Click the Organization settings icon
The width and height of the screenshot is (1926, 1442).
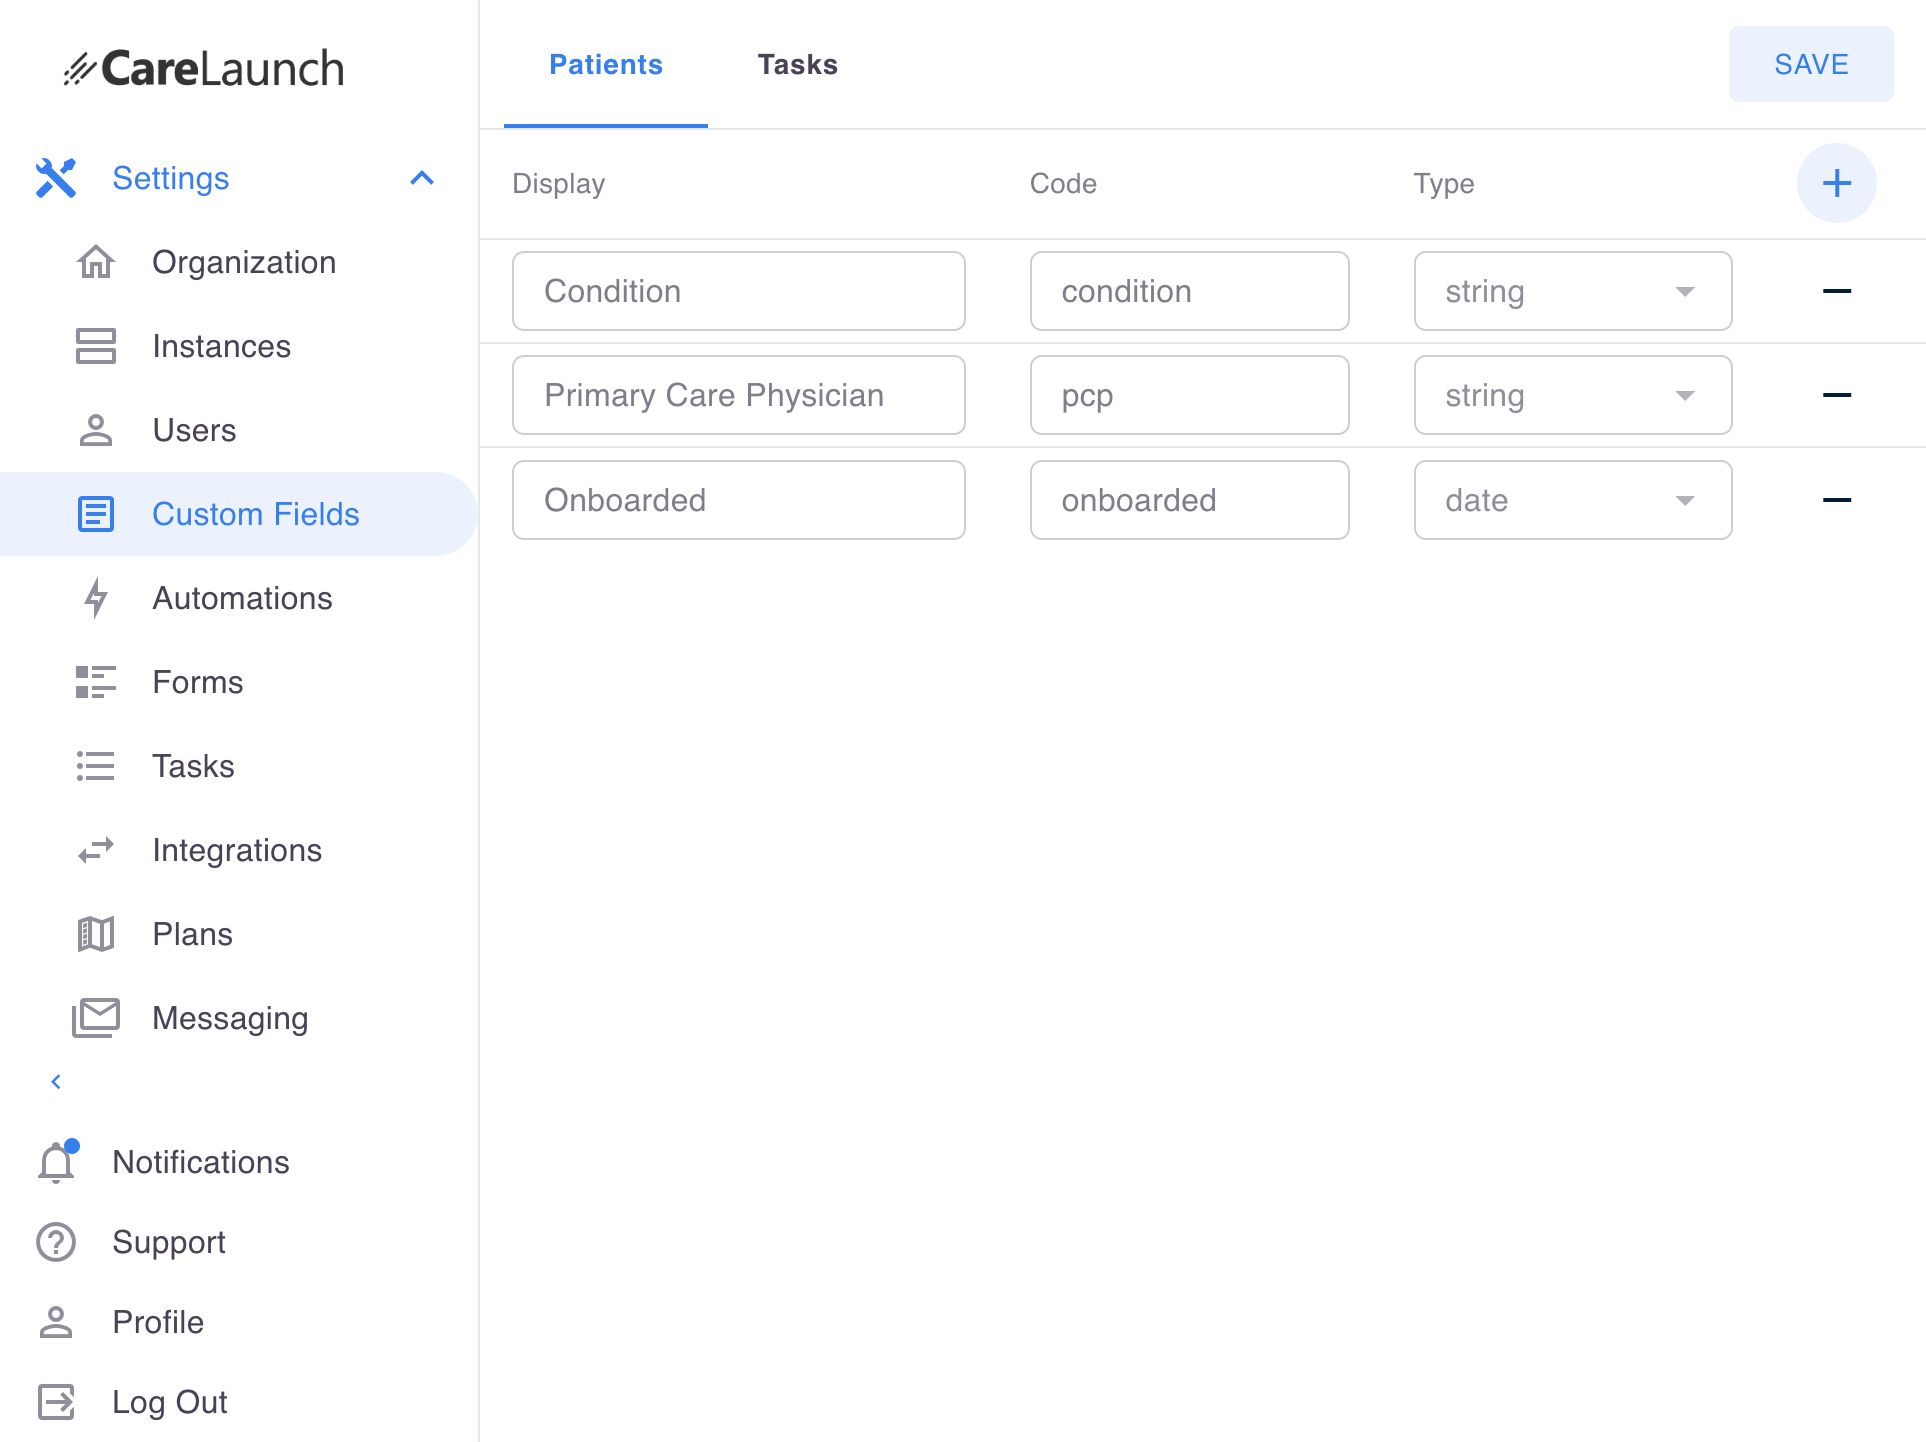97,262
